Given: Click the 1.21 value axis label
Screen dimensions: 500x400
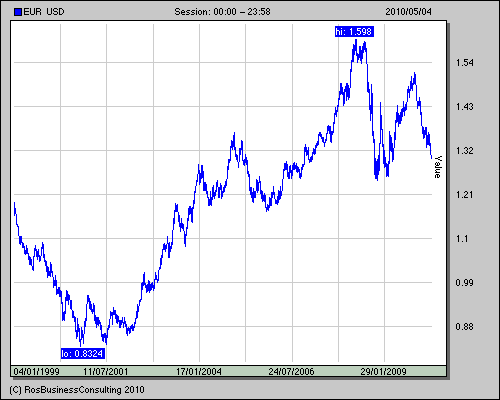Looking at the screenshot, I should [465, 195].
